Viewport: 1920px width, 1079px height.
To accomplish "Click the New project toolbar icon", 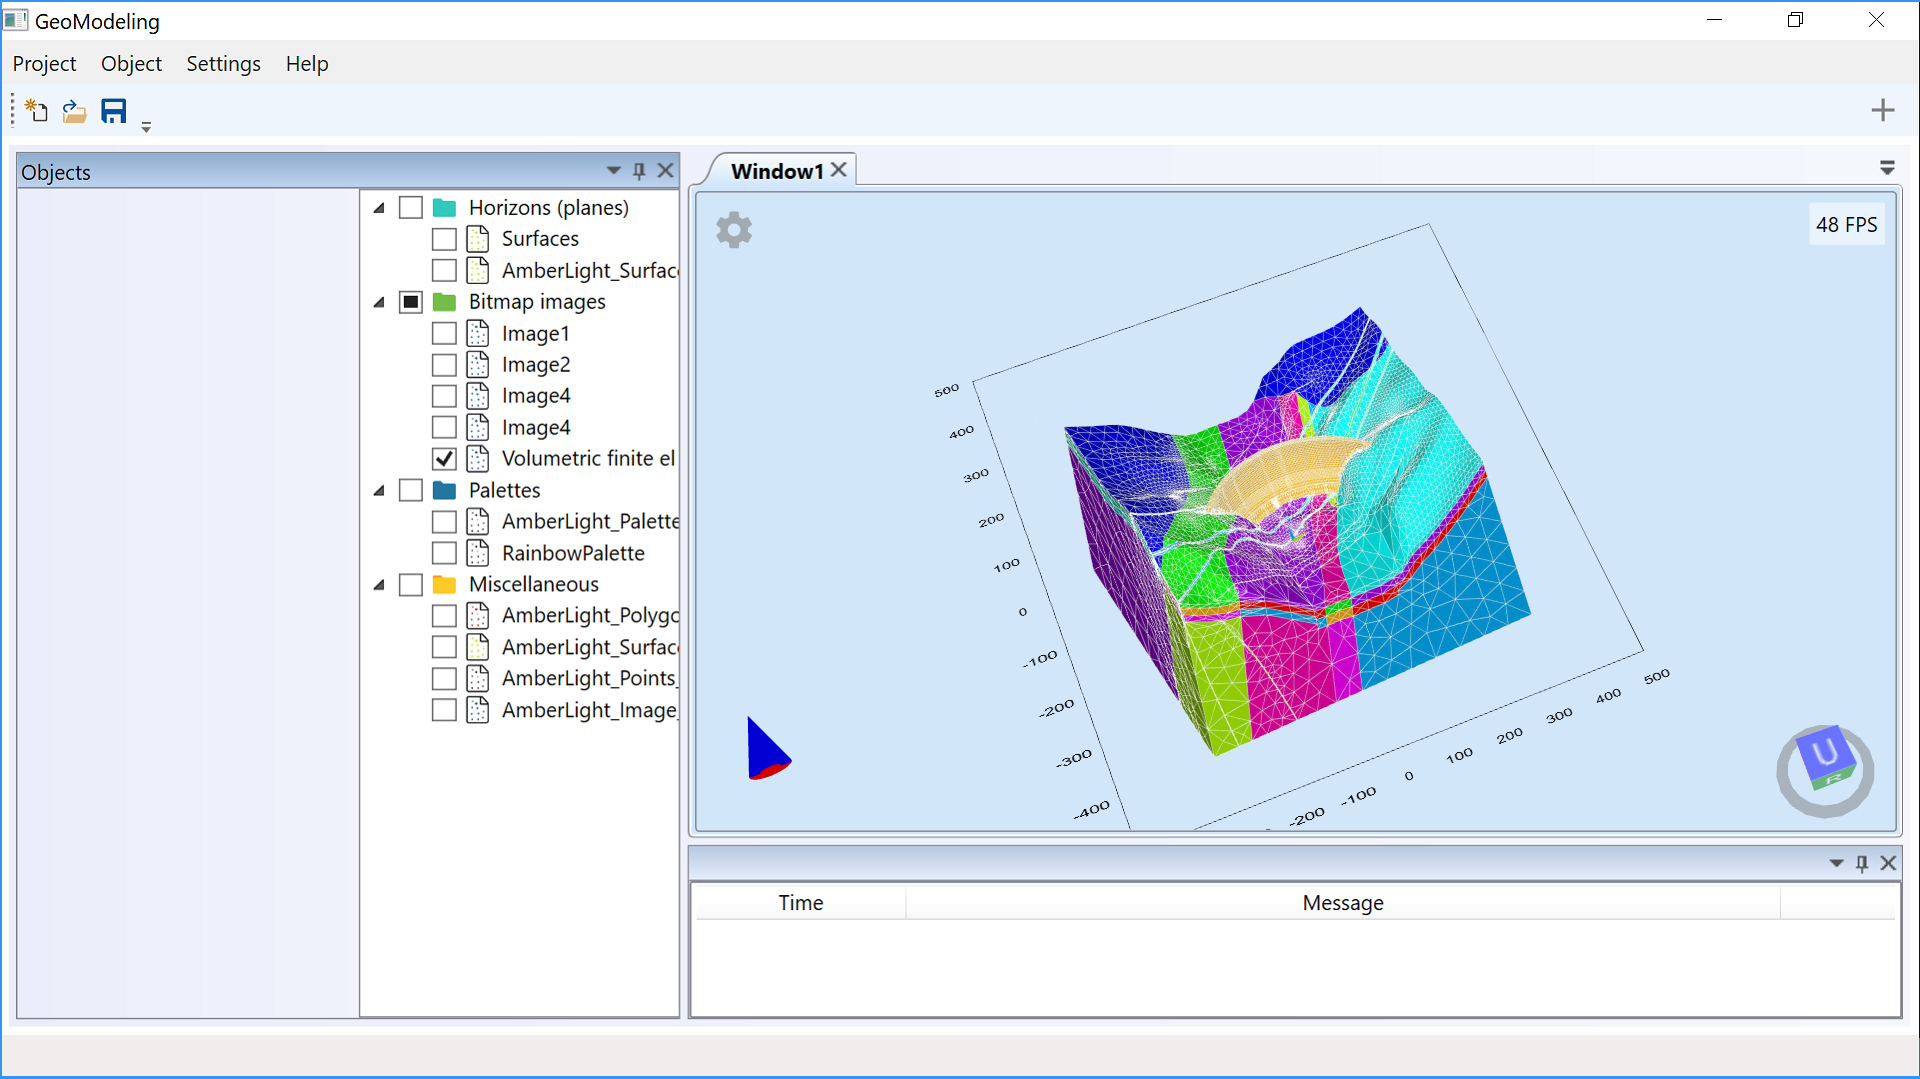I will [x=36, y=110].
